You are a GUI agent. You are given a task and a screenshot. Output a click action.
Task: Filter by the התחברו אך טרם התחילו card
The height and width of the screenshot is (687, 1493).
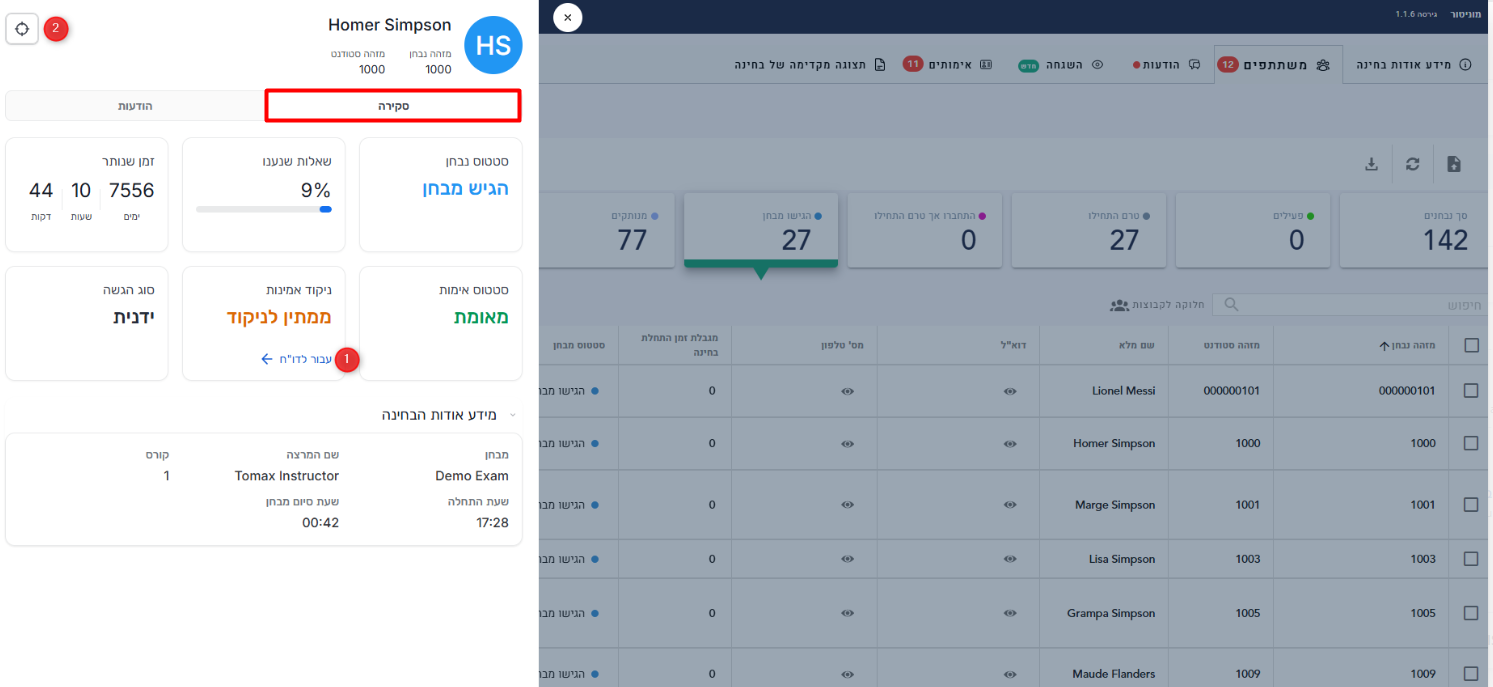point(925,230)
